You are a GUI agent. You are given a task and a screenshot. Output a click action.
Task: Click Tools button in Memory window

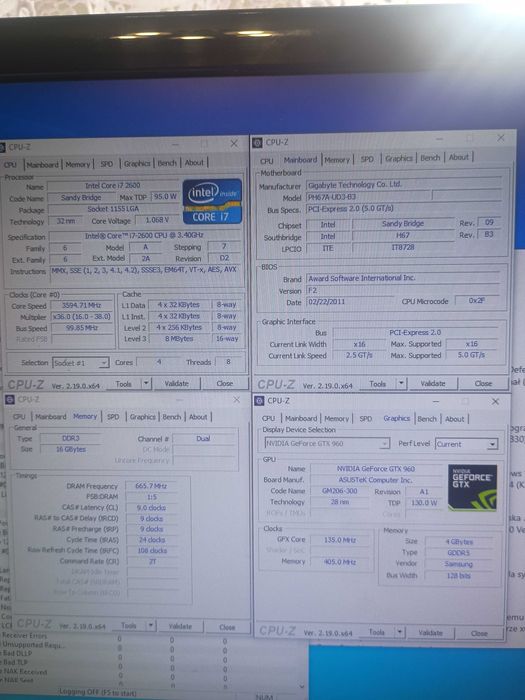[129, 626]
